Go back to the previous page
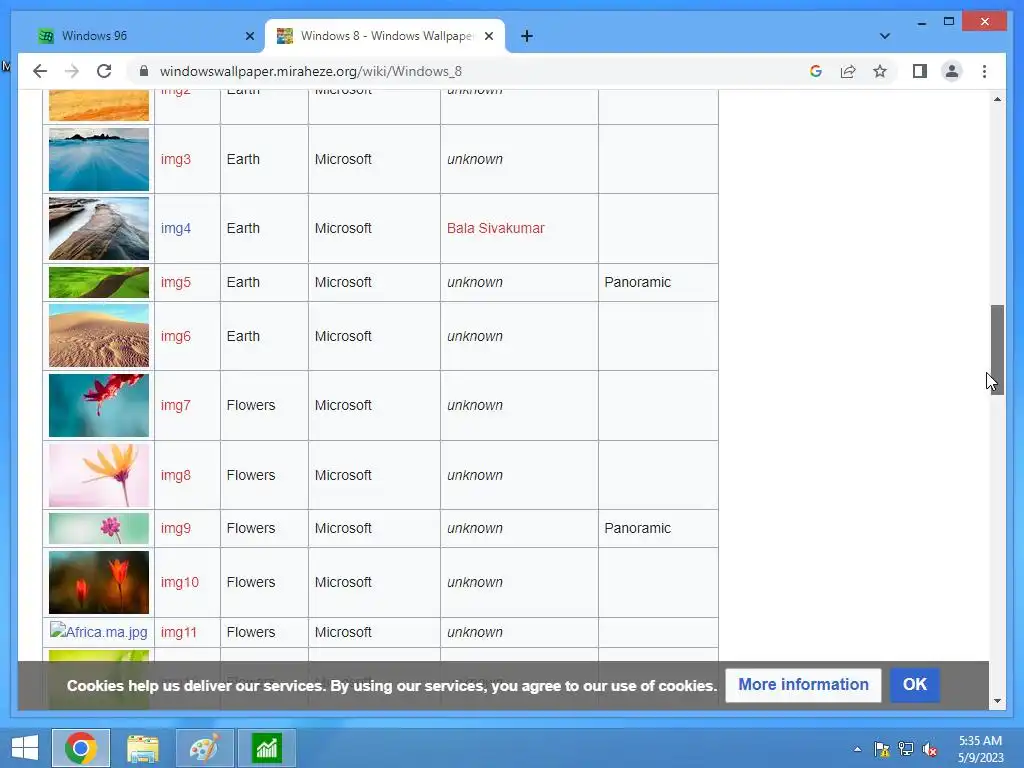This screenshot has height=768, width=1024. pos(40,71)
